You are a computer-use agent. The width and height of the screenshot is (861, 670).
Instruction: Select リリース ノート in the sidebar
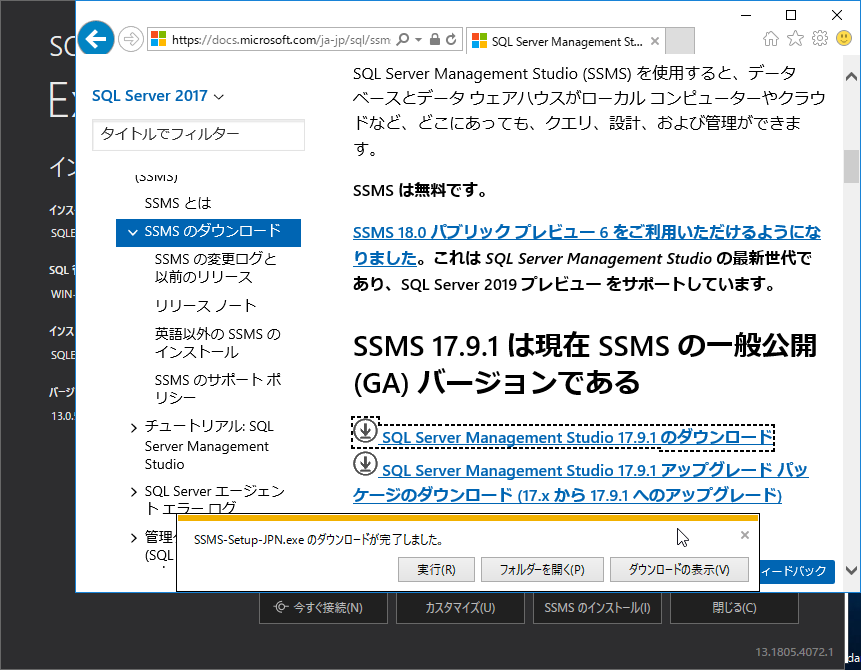[x=205, y=306]
